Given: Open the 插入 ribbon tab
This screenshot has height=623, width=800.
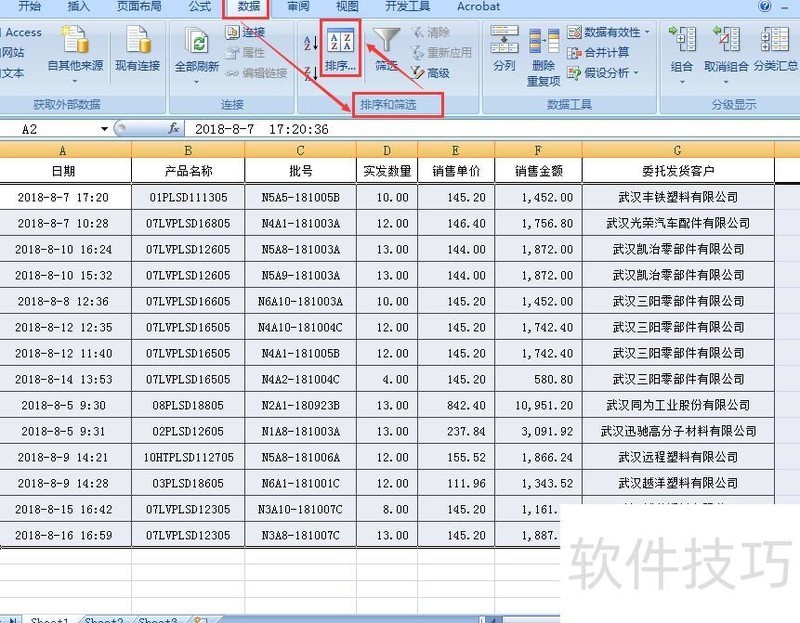Looking at the screenshot, I should 79,7.
